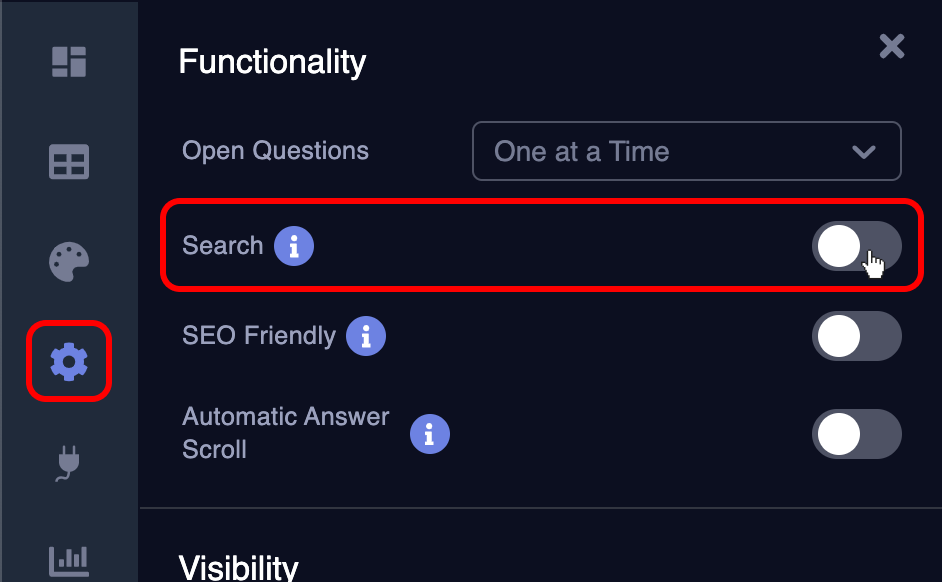Click the bar chart analytics icon
The image size is (942, 582).
[x=69, y=560]
